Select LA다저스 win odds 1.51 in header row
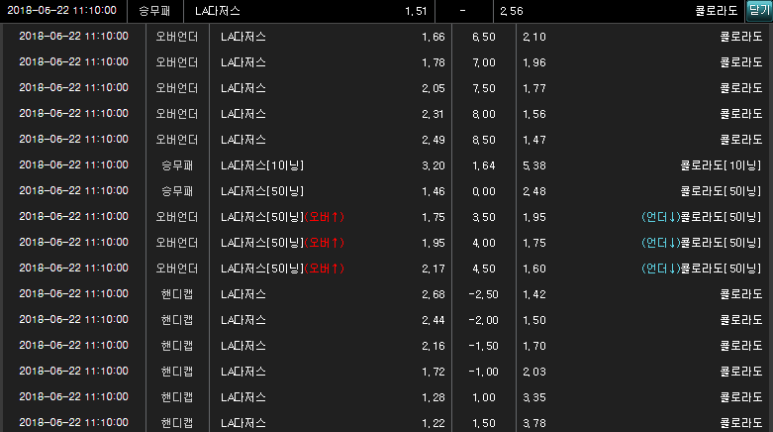Image resolution: width=773 pixels, height=432 pixels. (309, 11)
